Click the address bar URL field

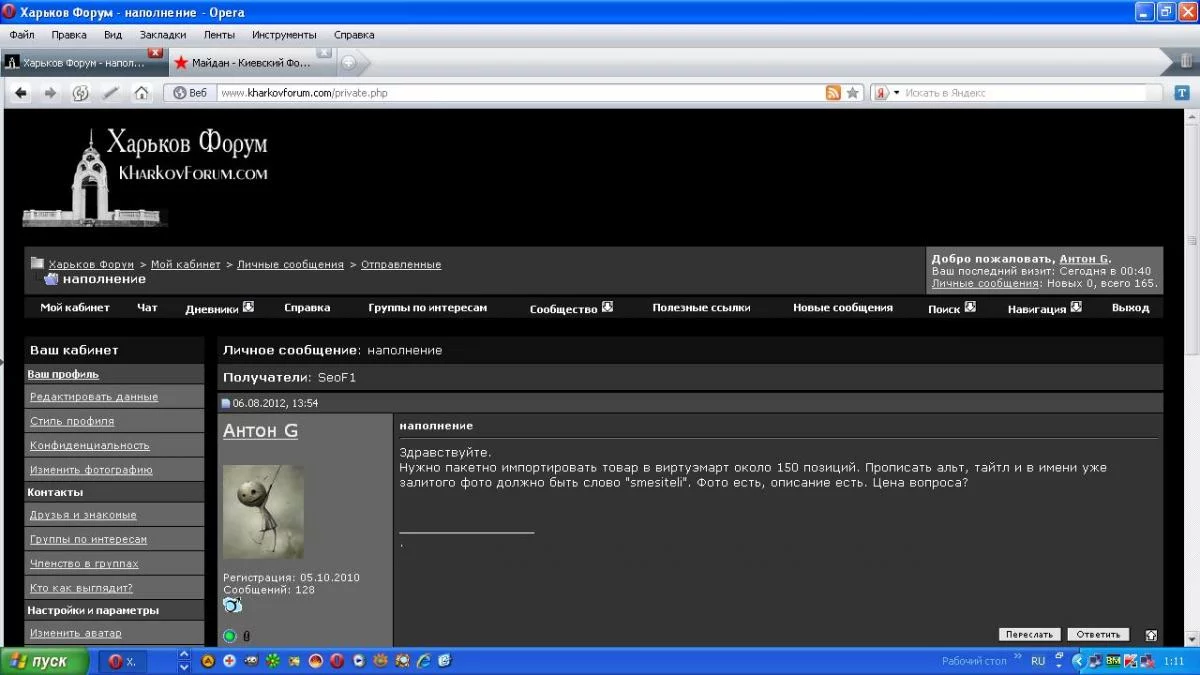[500, 93]
